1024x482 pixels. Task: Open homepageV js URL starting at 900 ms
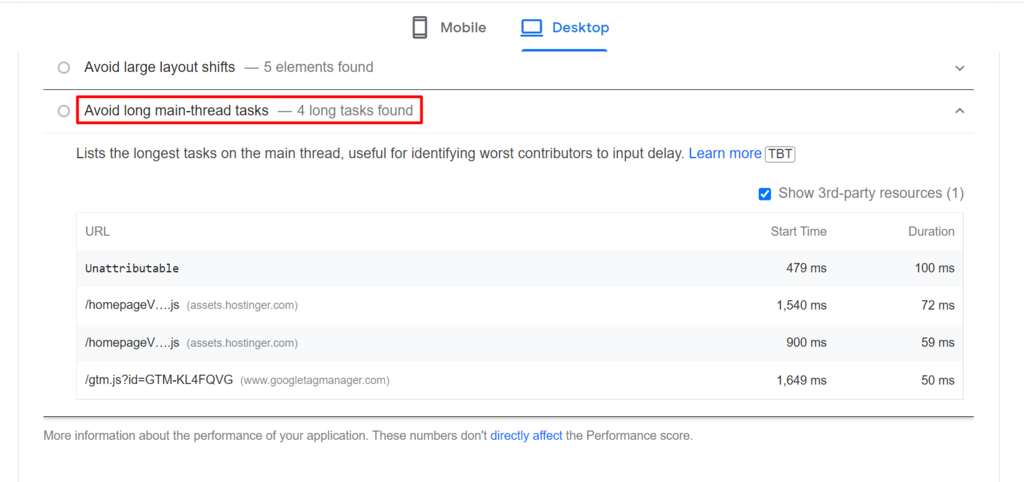[x=132, y=343]
